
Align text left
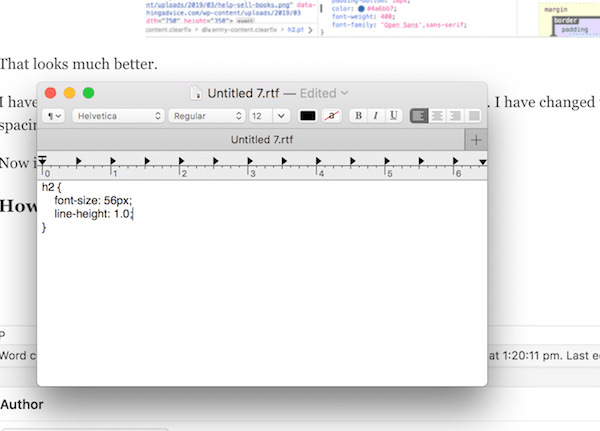pos(419,116)
